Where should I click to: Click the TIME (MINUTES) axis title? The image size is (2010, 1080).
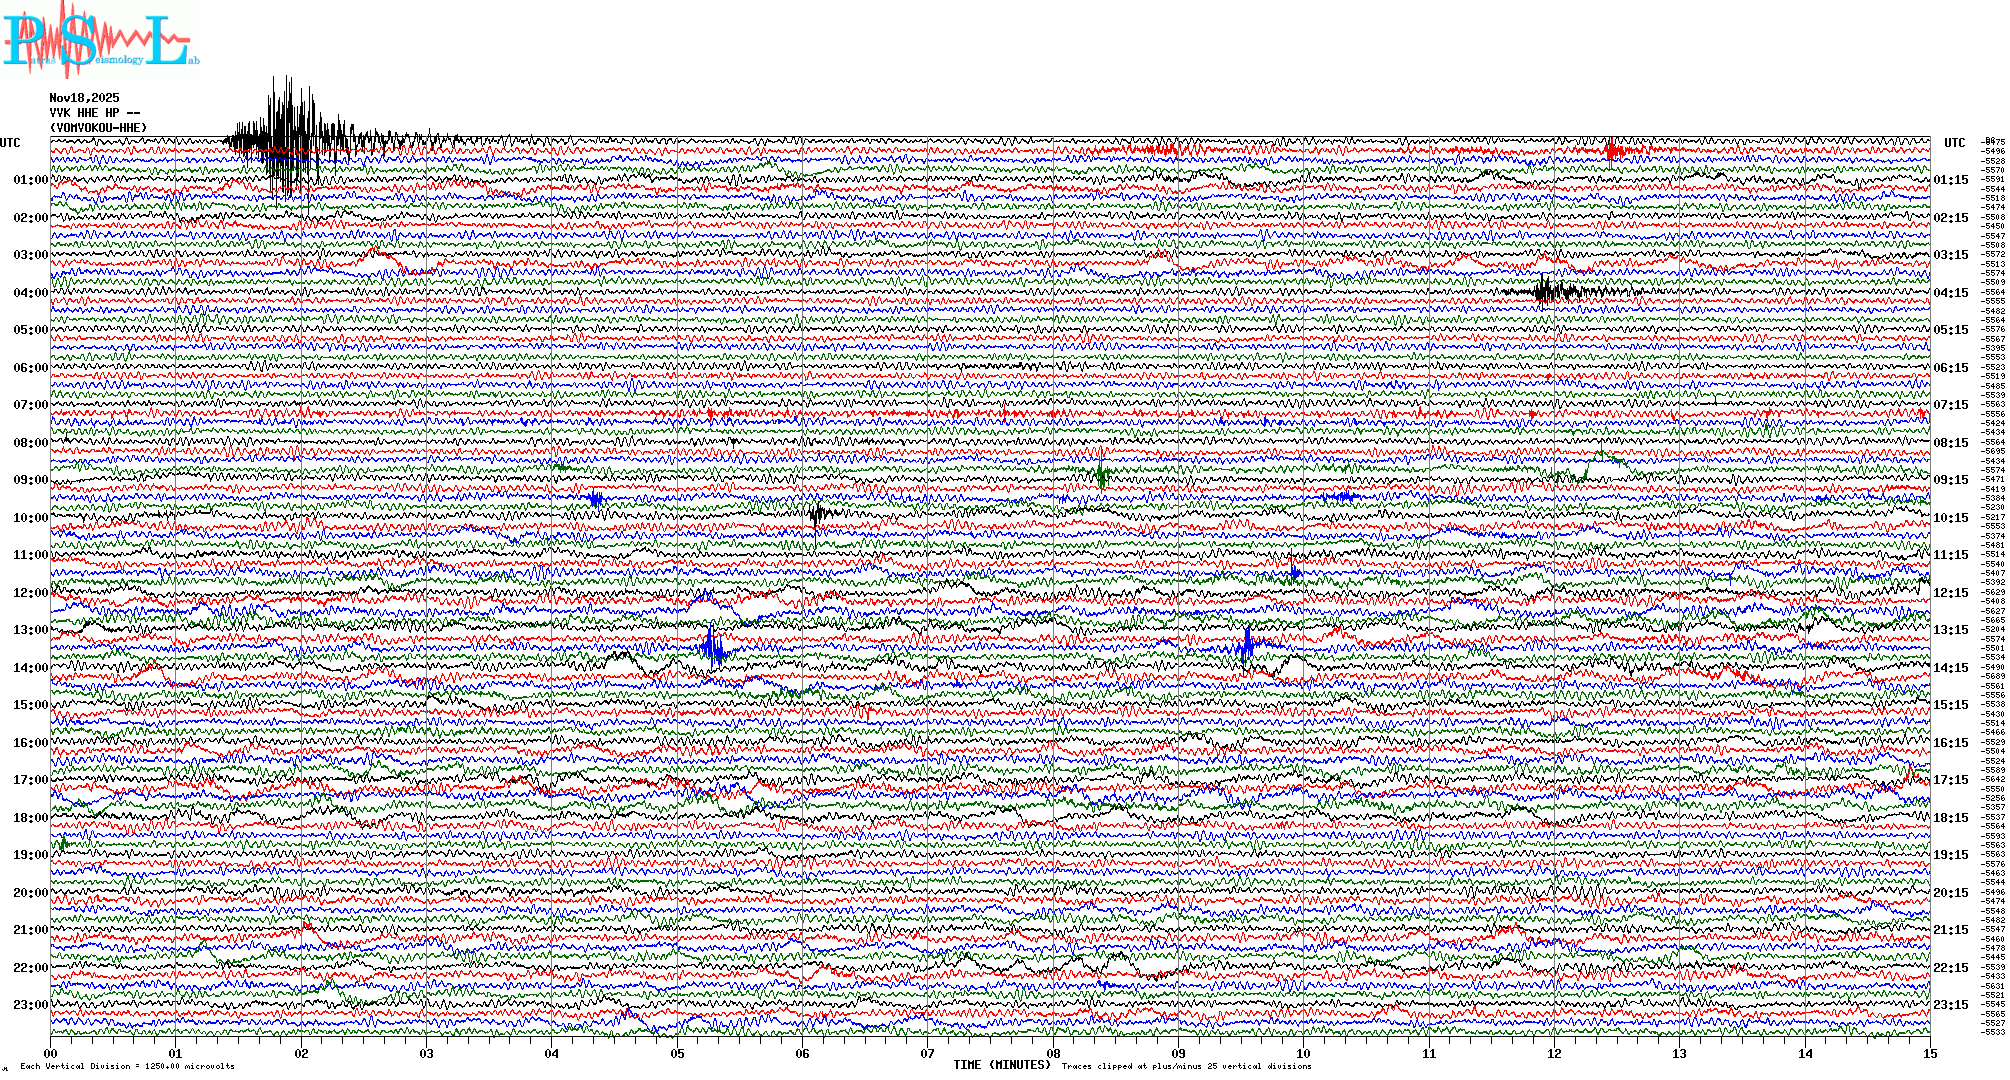(1001, 1065)
